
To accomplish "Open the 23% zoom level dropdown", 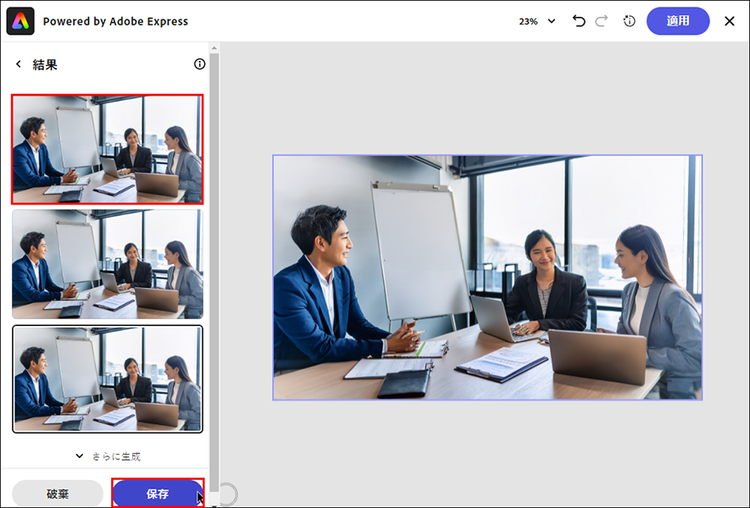I will [537, 21].
